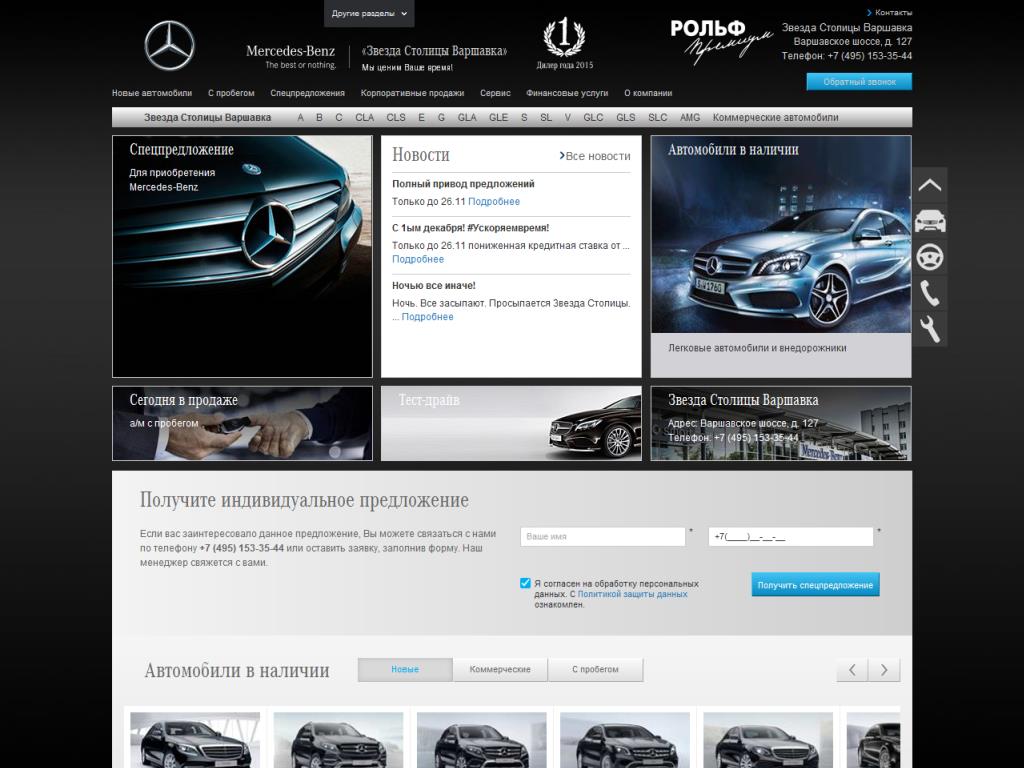Click news headline Полный привод предложений

pyautogui.click(x=463, y=184)
